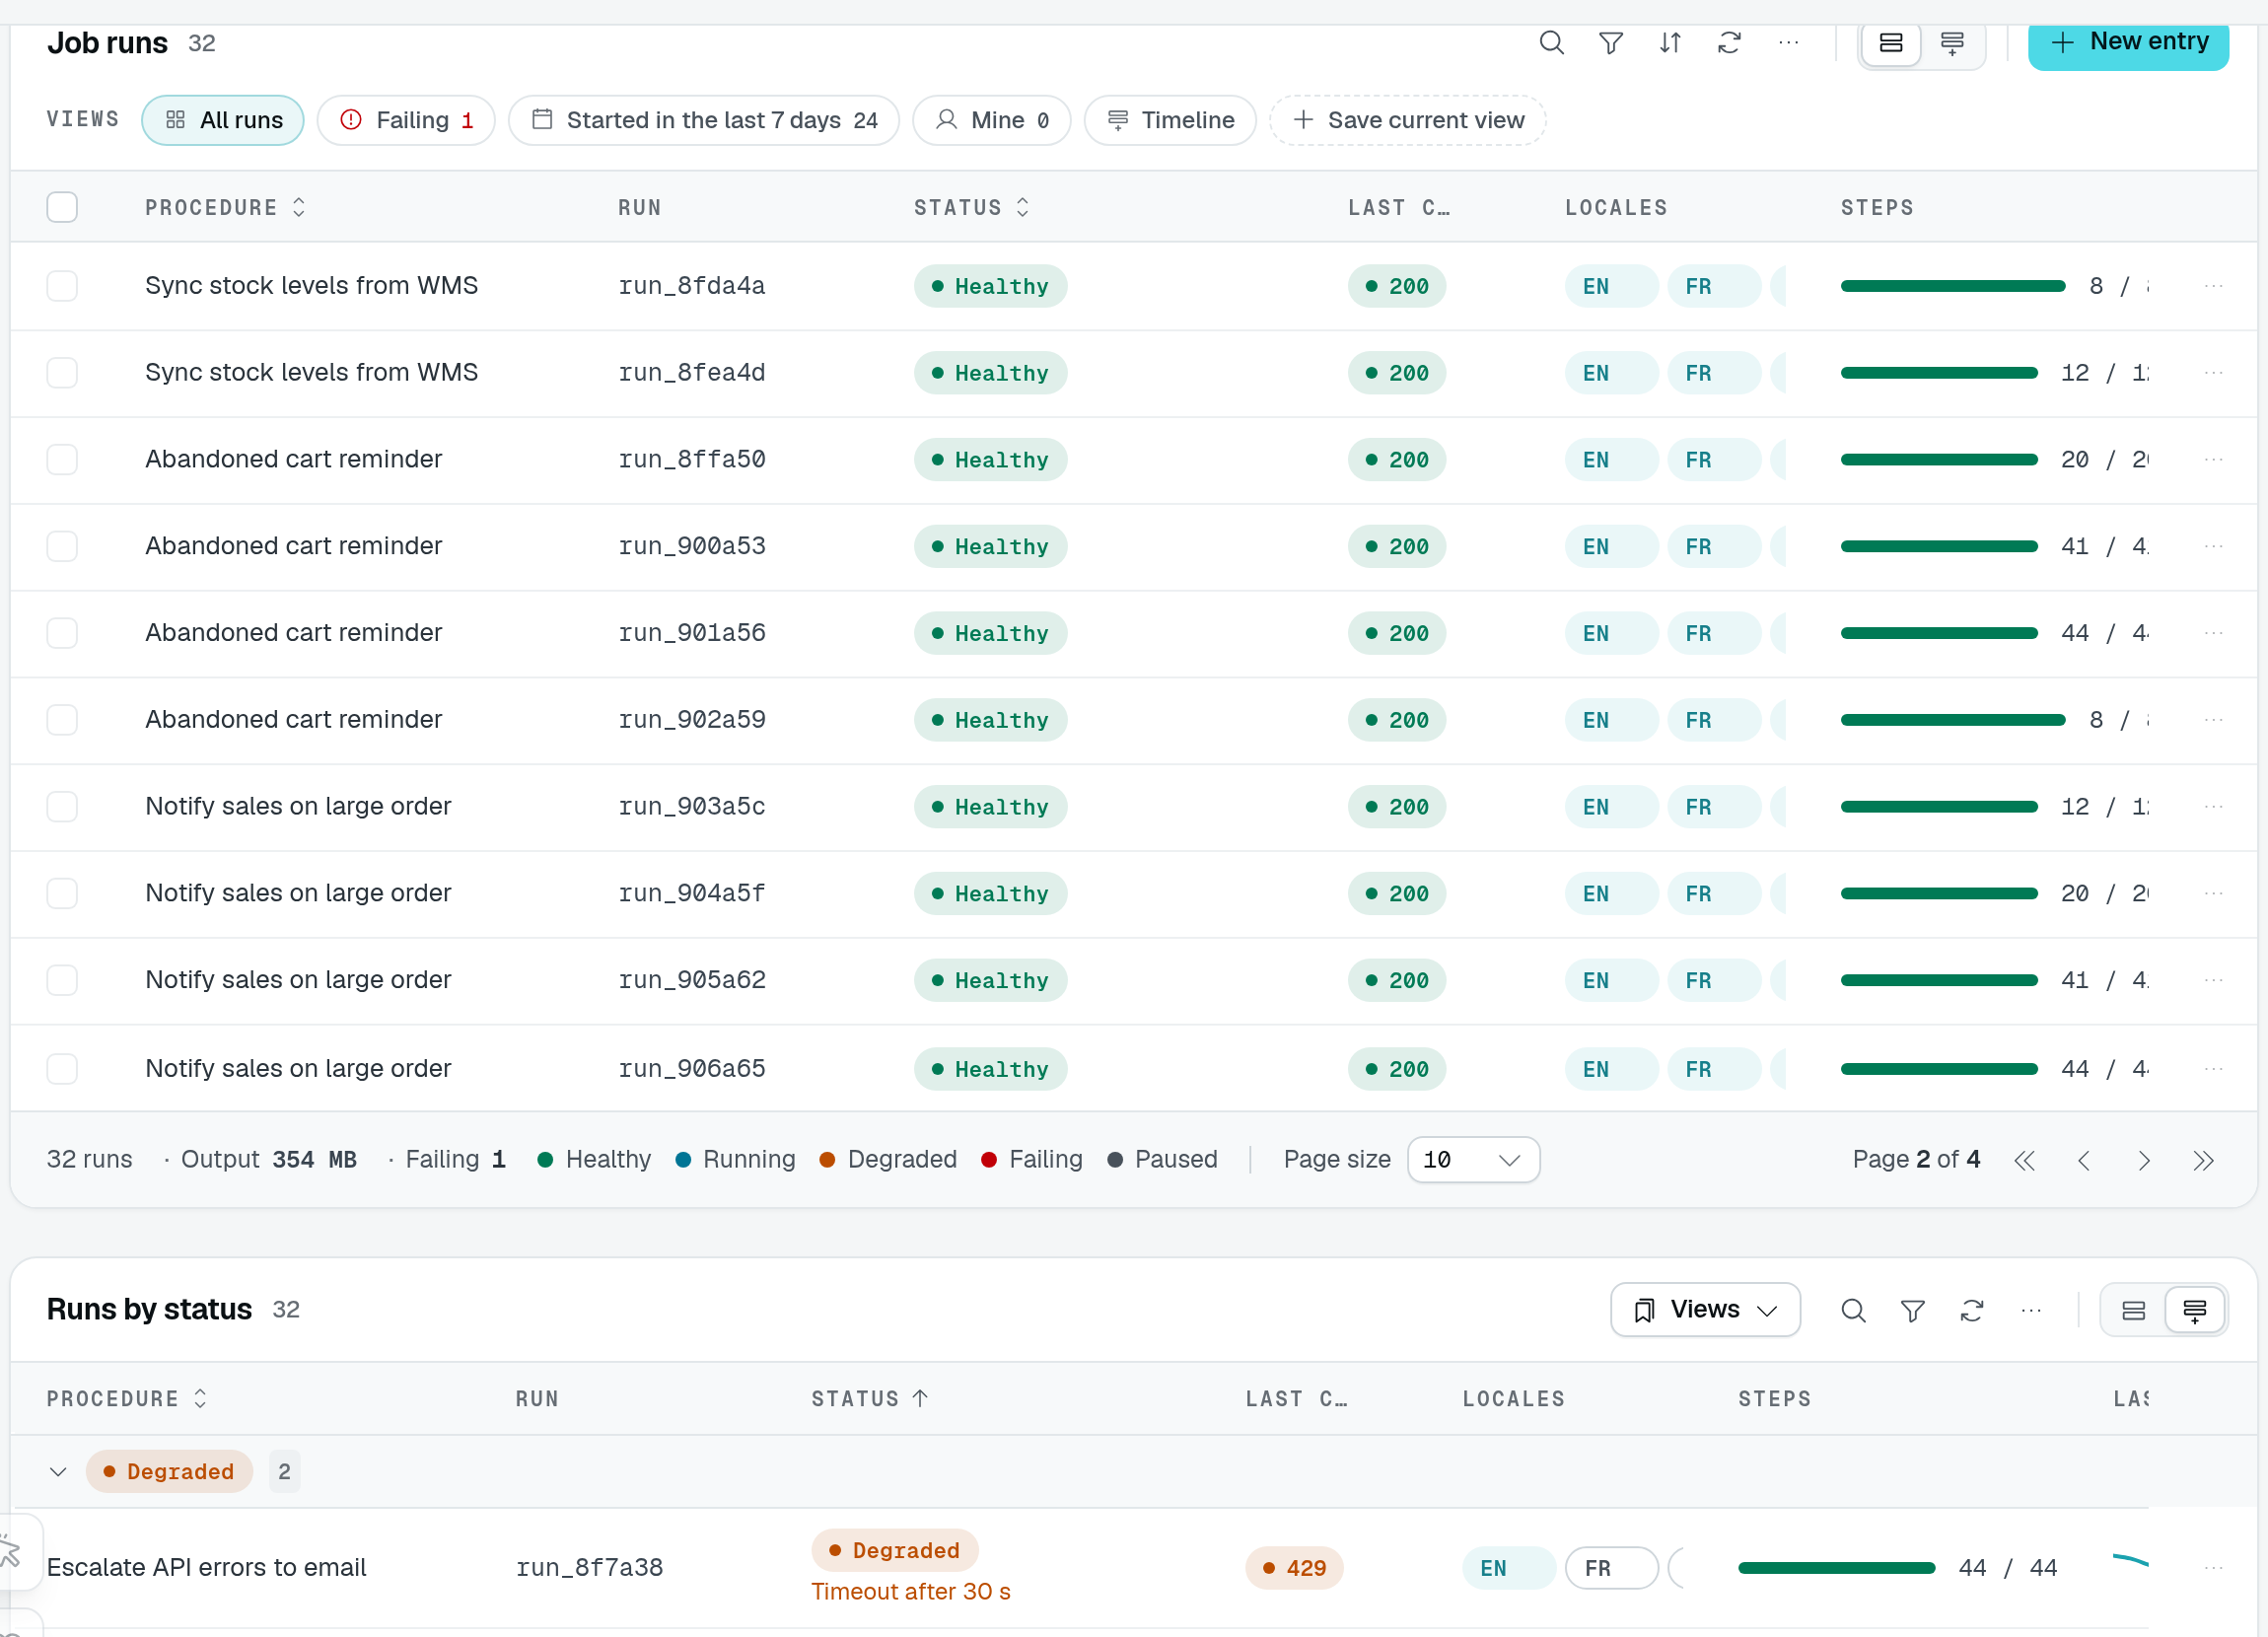Image resolution: width=2268 pixels, height=1637 pixels.
Task: Check the run_901a56 row checkbox
Action: click(62, 633)
